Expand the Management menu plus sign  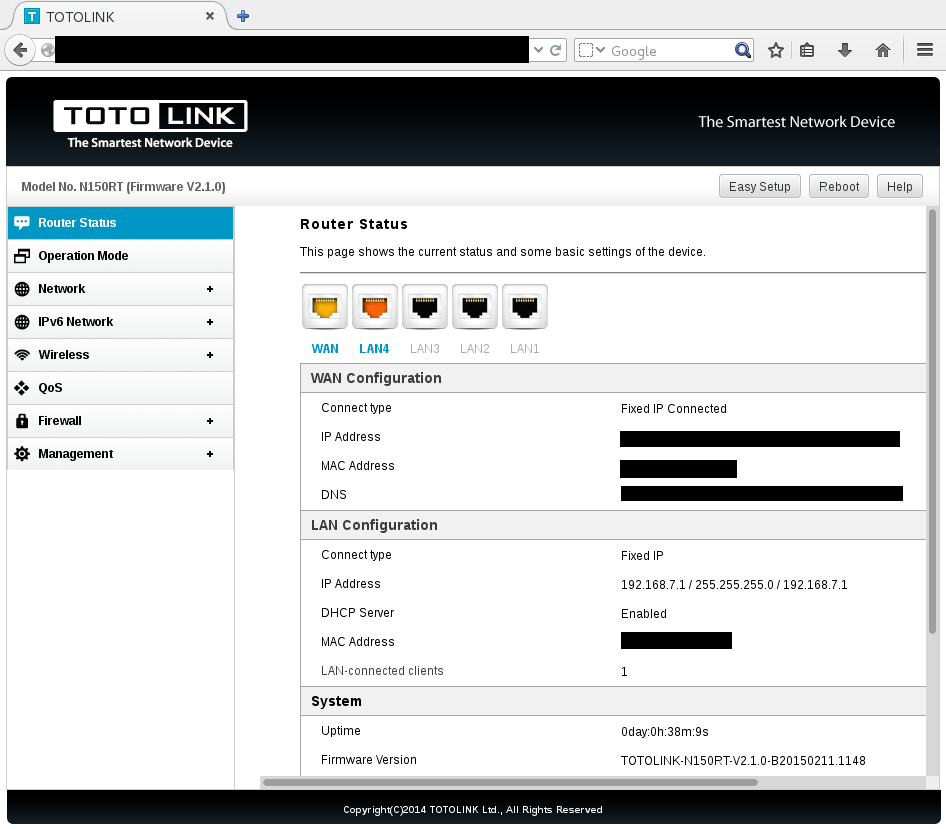(x=210, y=454)
